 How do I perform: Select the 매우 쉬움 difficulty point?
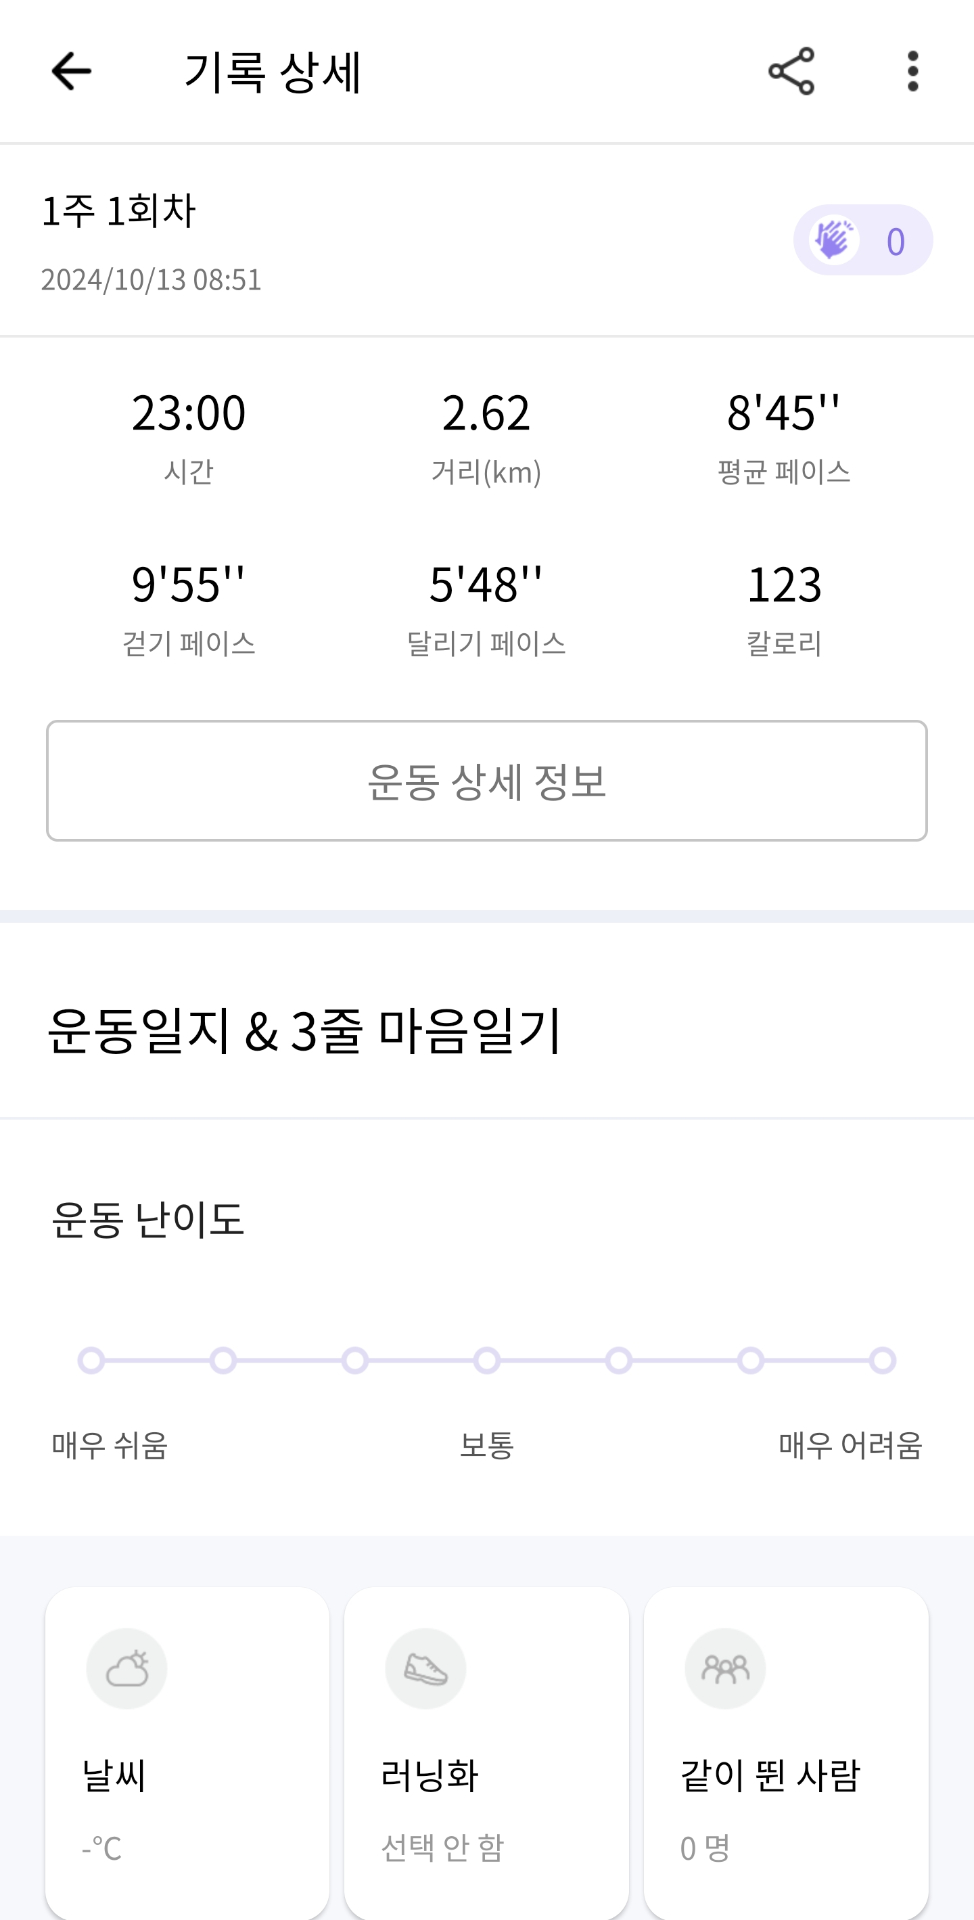91,1360
